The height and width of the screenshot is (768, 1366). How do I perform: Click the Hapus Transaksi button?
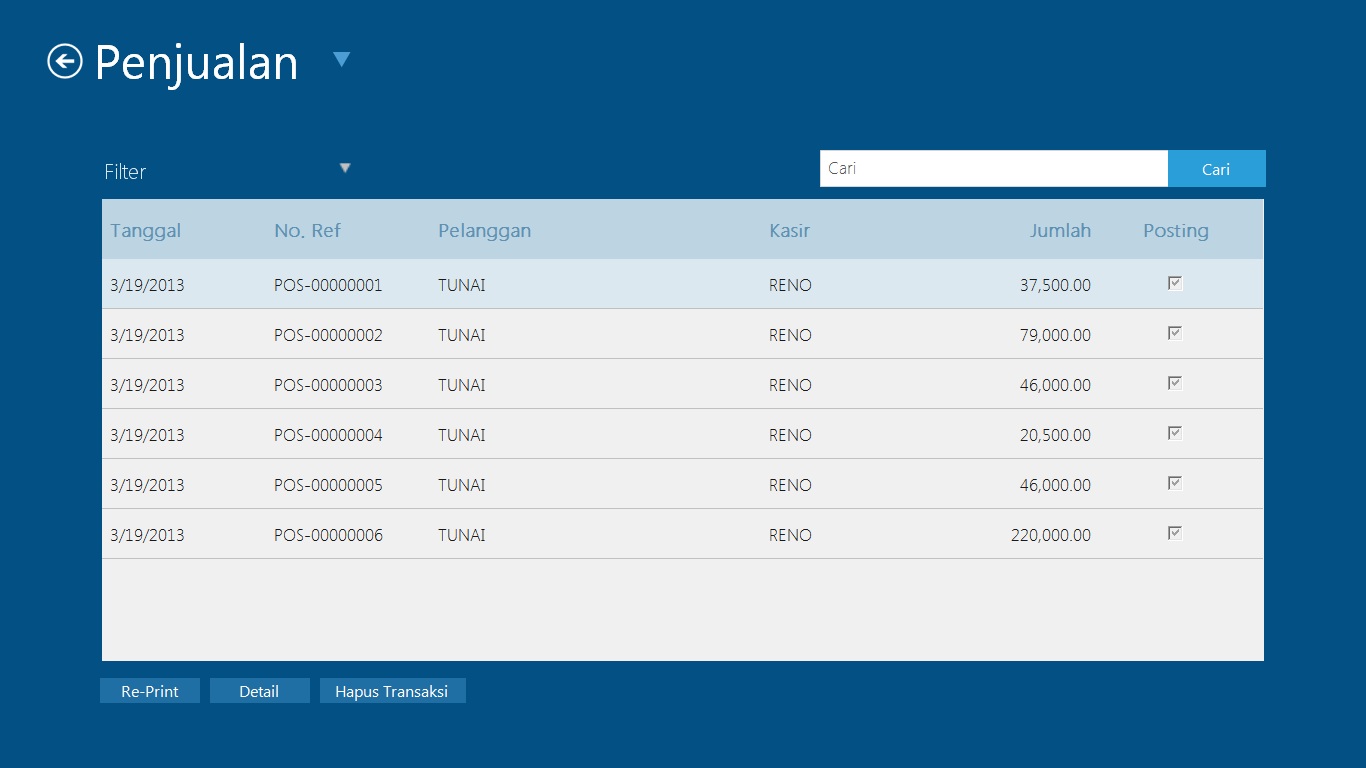[392, 691]
